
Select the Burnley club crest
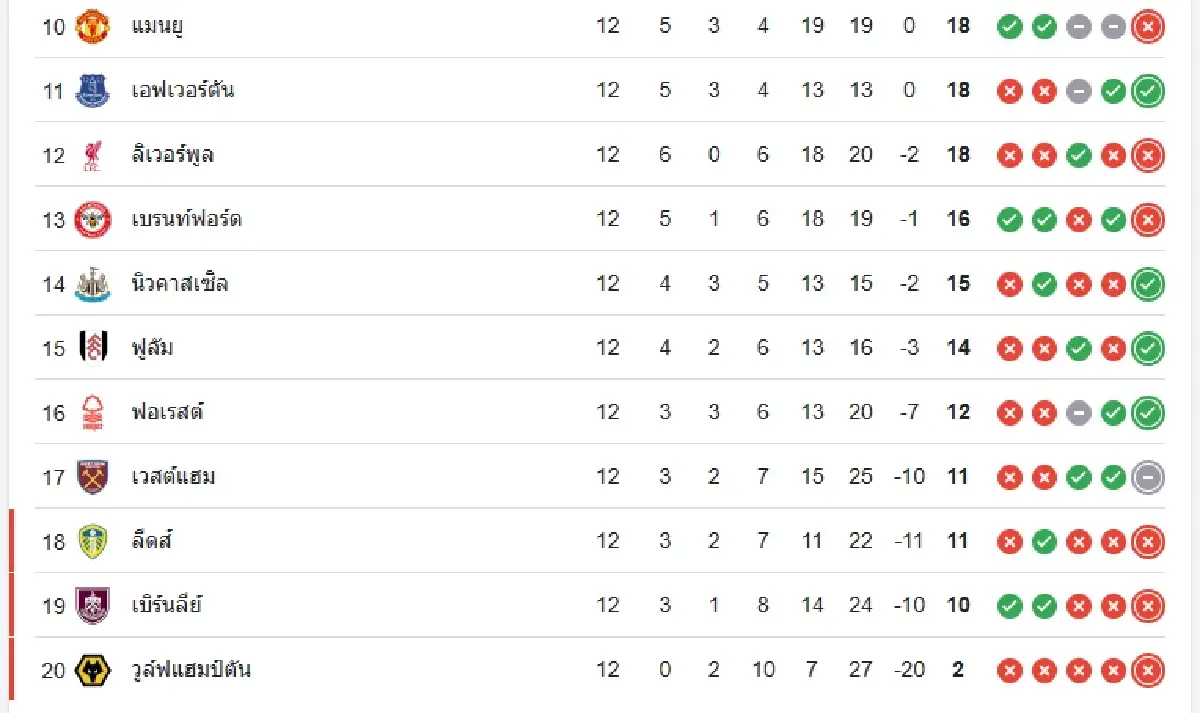[x=93, y=605]
